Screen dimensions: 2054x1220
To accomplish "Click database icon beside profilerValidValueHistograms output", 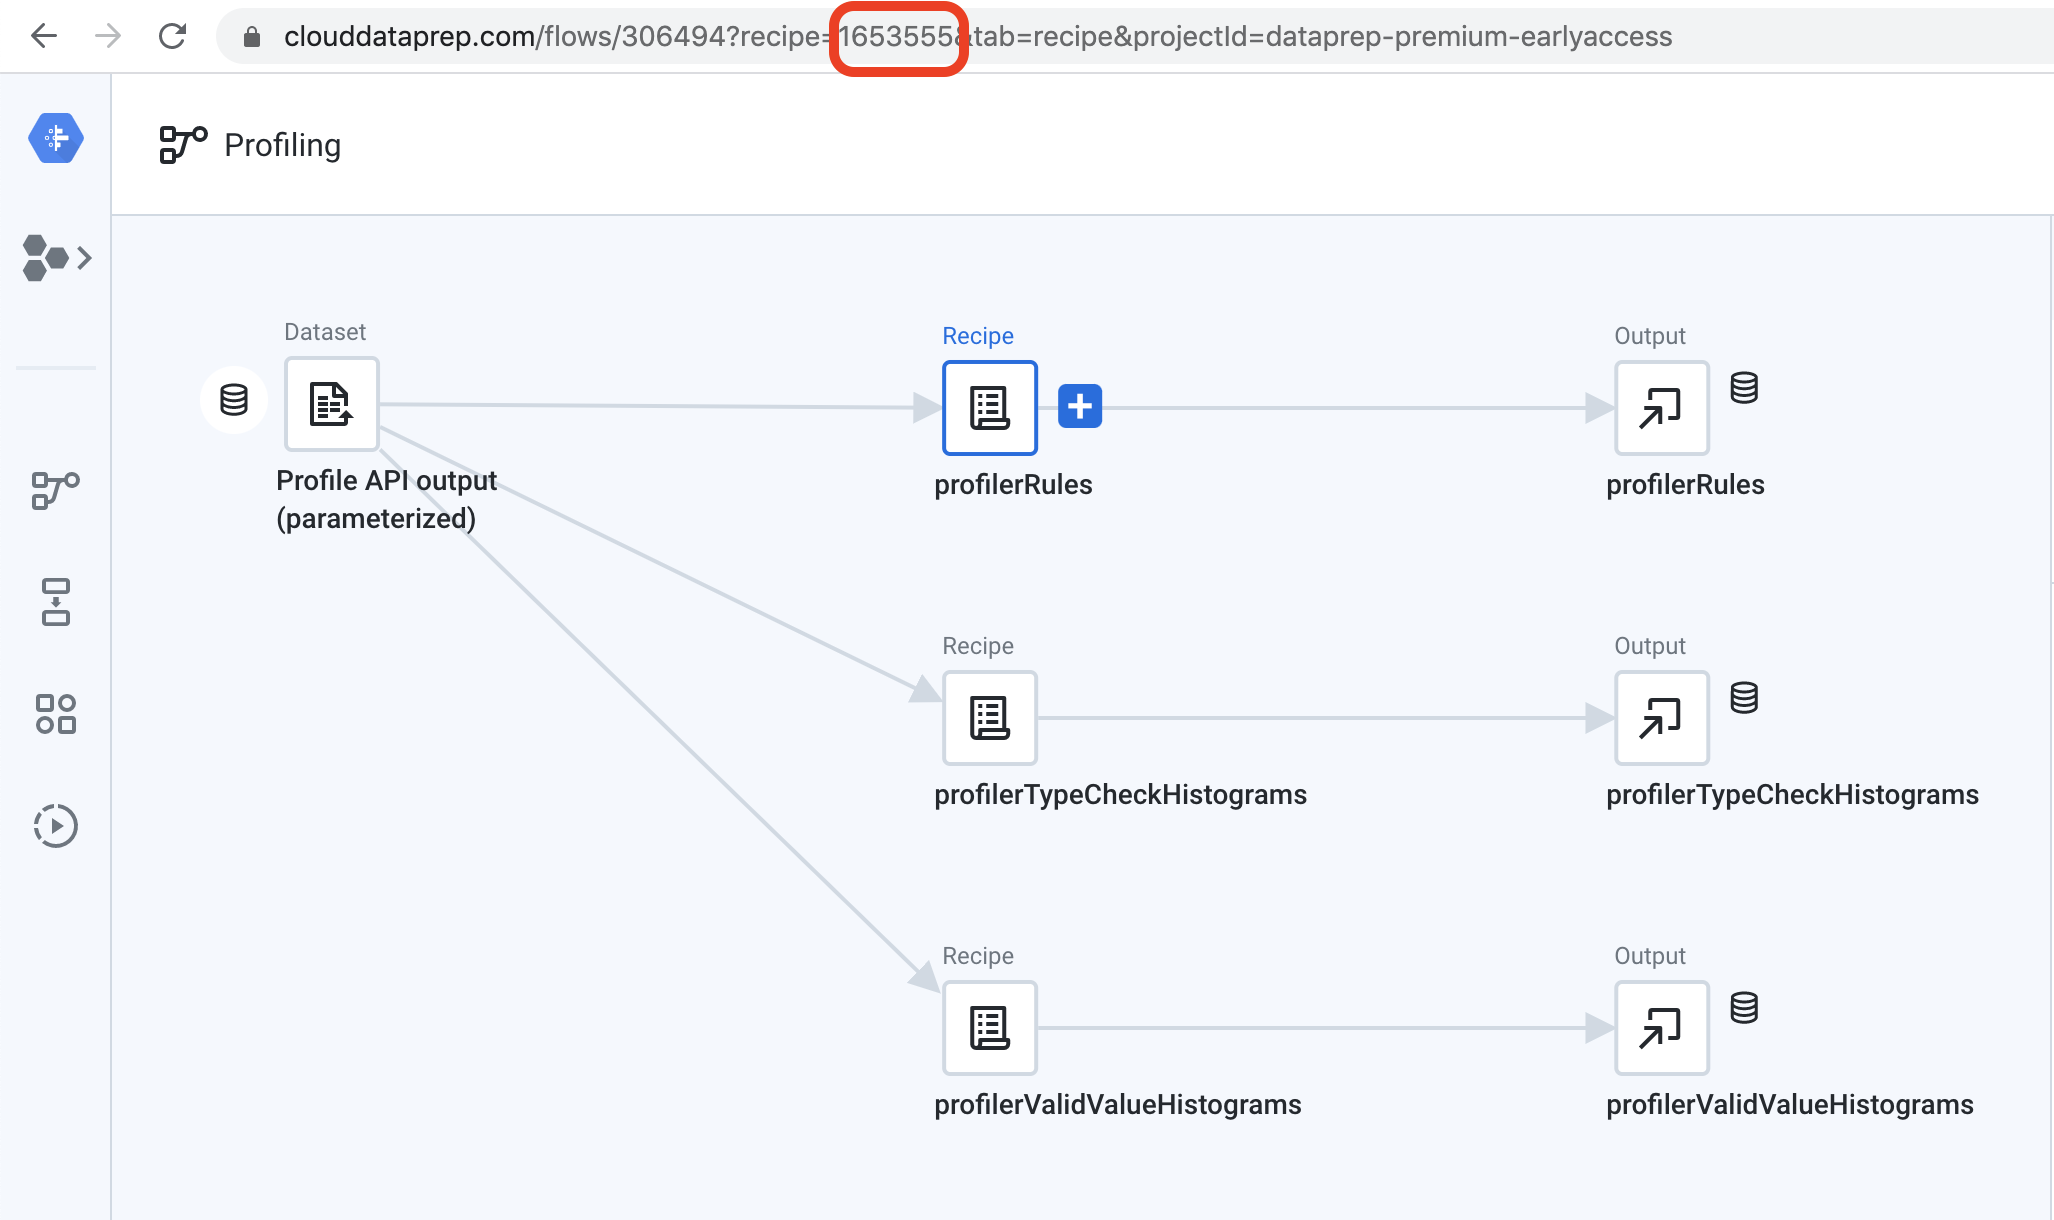I will click(x=1744, y=1007).
